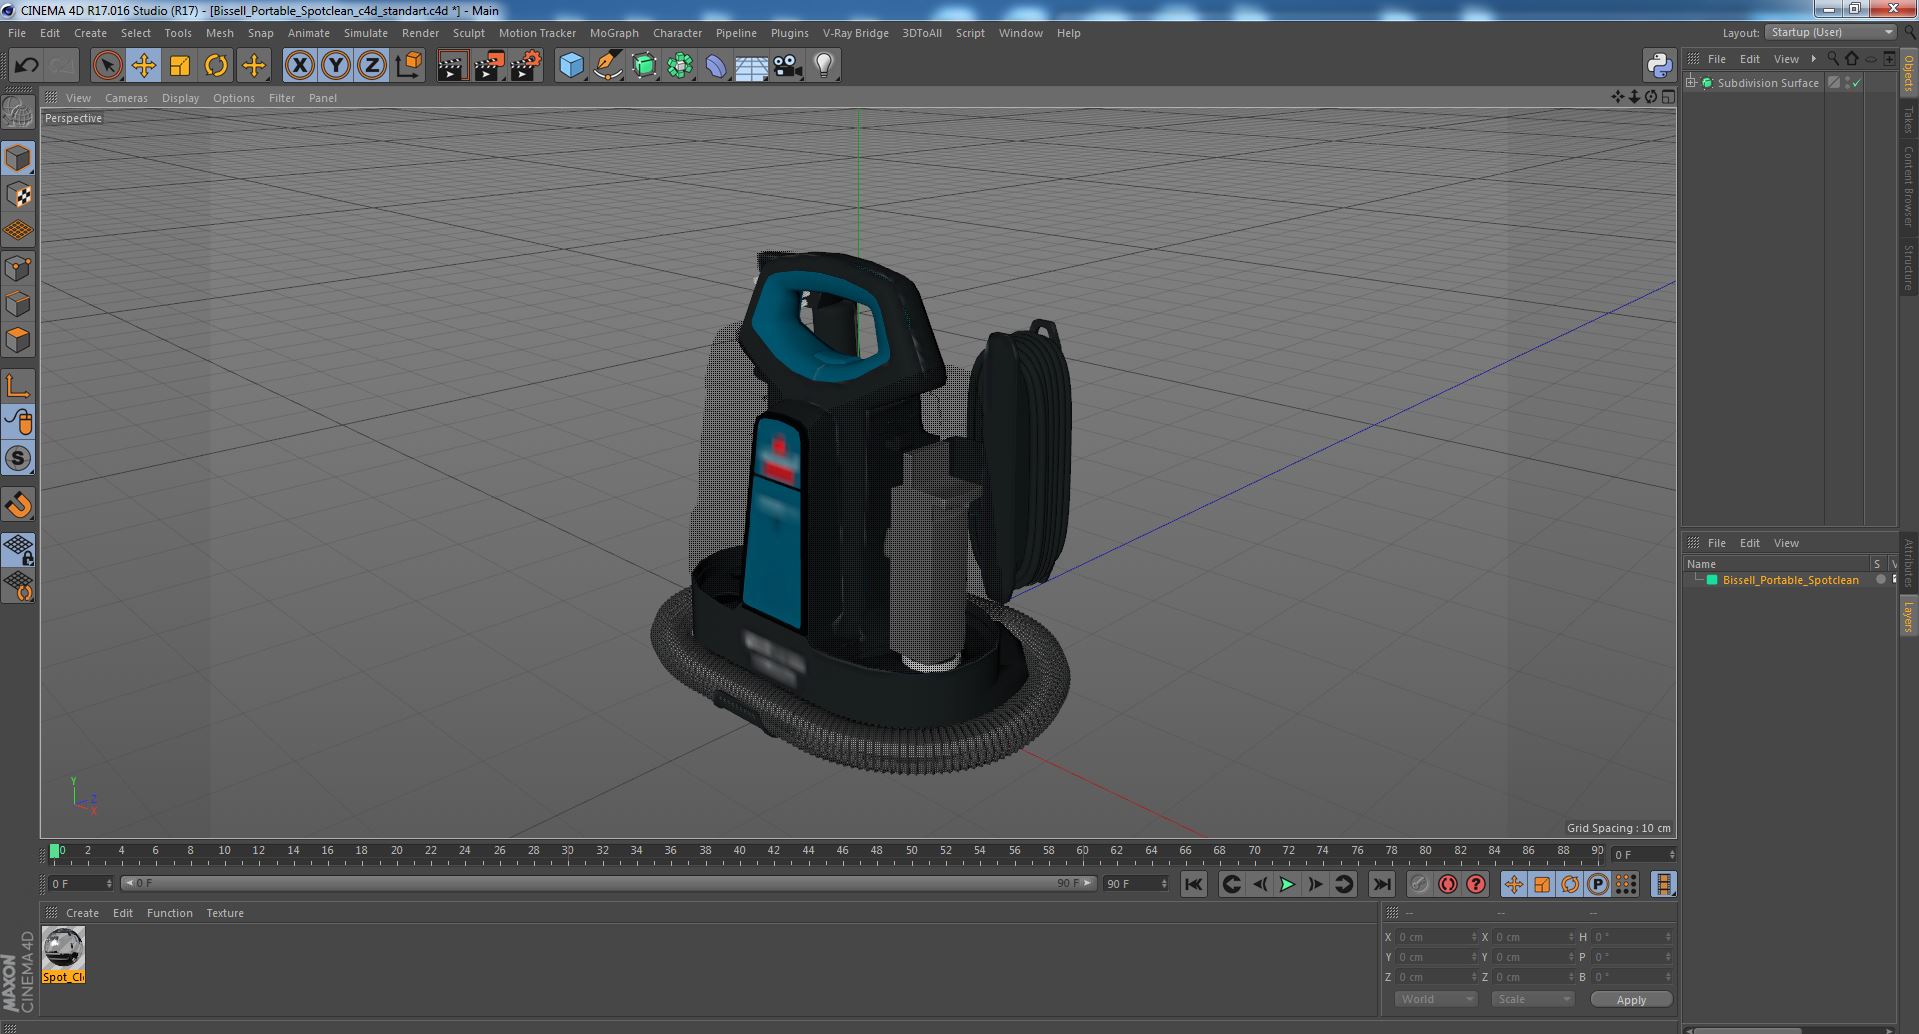The height and width of the screenshot is (1034, 1919).
Task: Click the Light bulb icon
Action: 823,66
